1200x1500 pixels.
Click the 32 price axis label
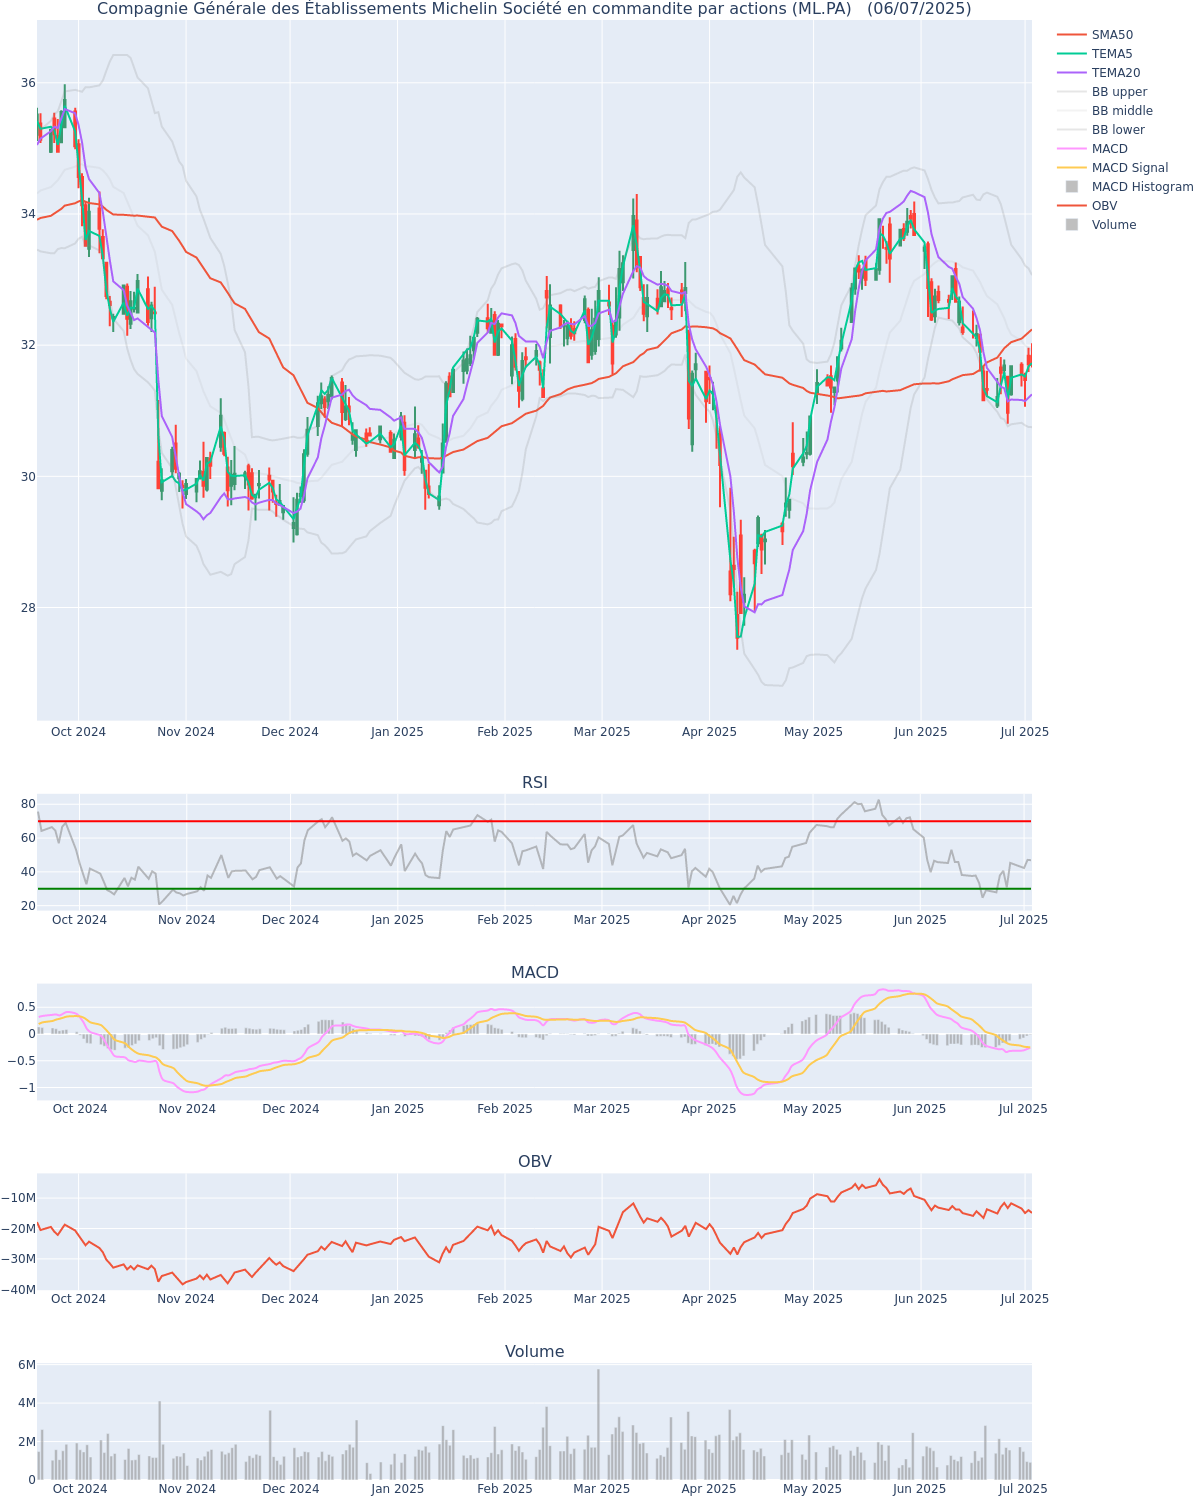click(x=27, y=345)
